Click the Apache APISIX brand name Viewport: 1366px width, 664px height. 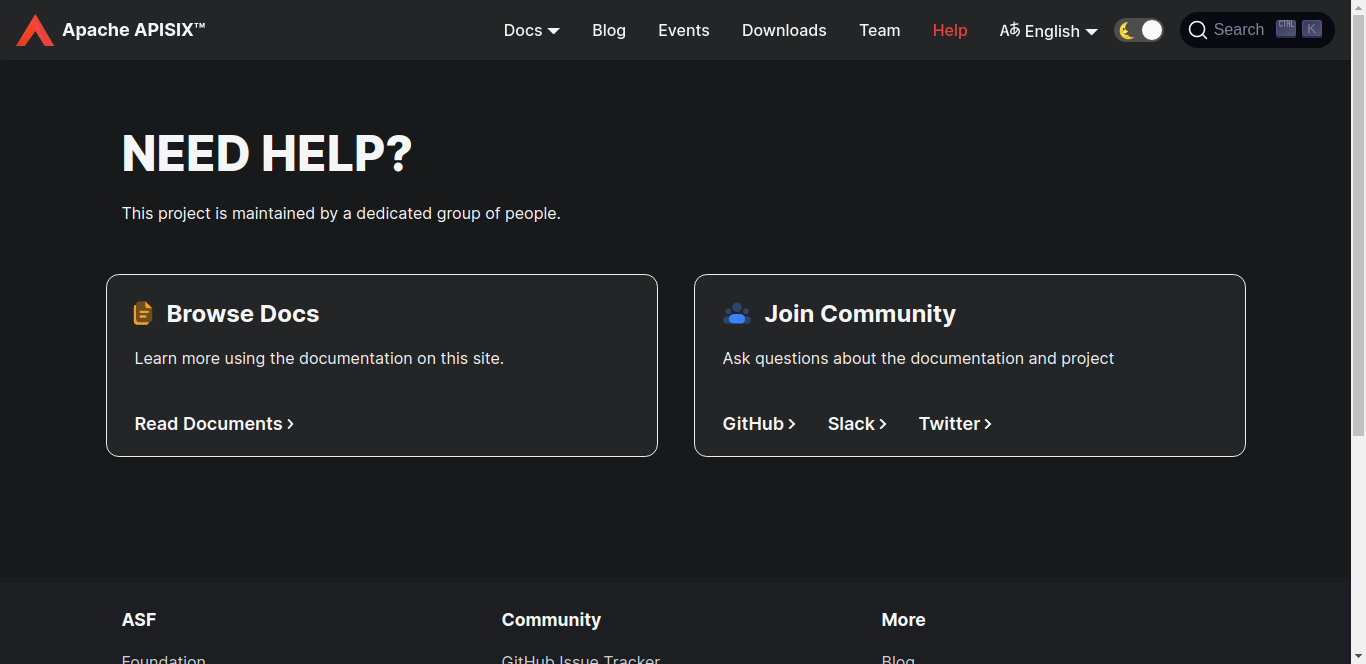[134, 30]
